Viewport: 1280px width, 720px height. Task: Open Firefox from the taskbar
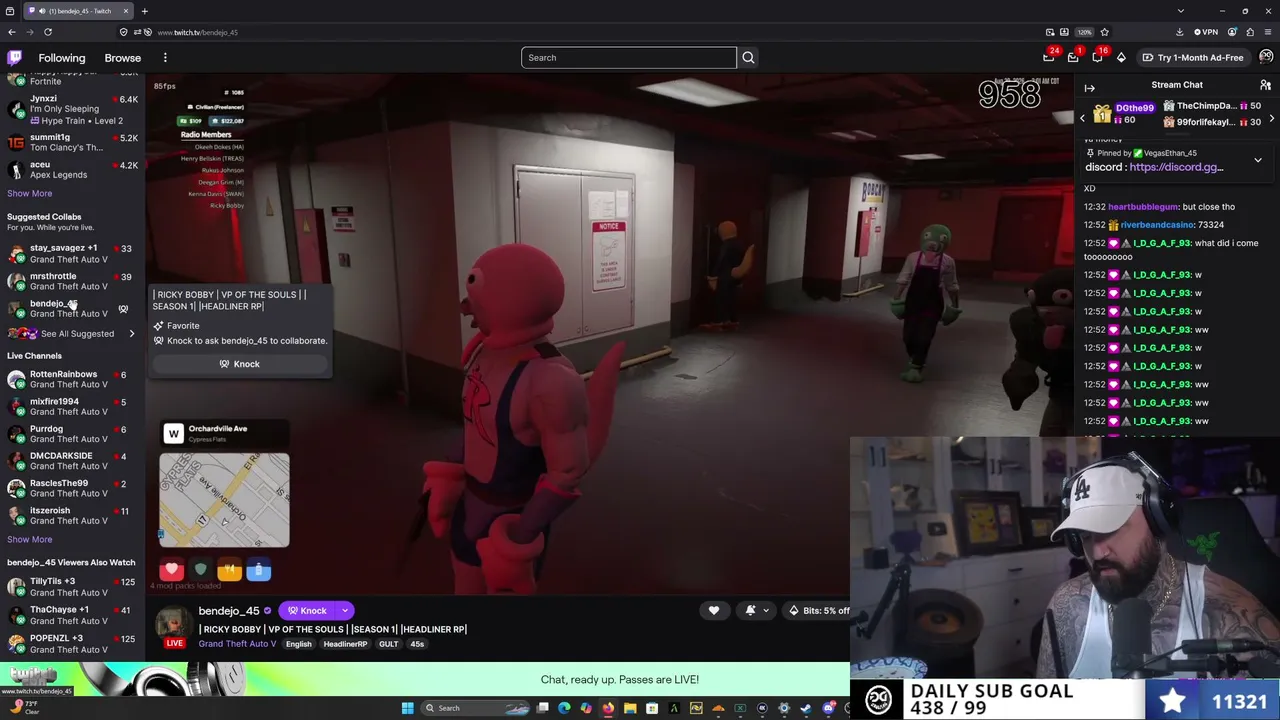click(x=608, y=708)
